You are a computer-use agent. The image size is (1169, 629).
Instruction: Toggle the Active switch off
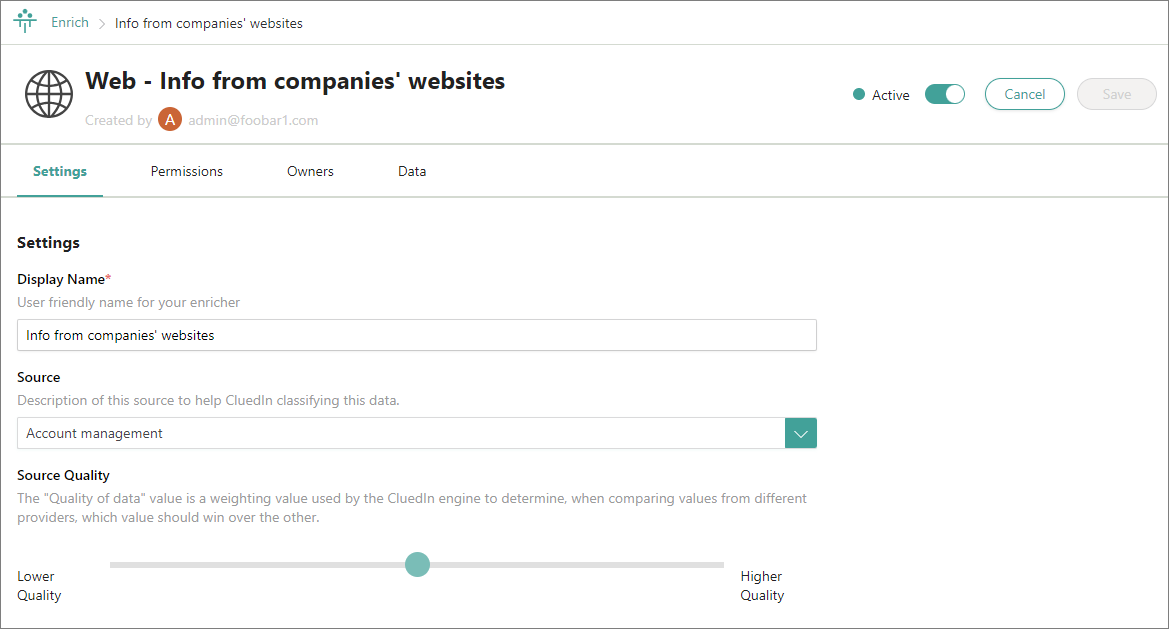click(944, 94)
